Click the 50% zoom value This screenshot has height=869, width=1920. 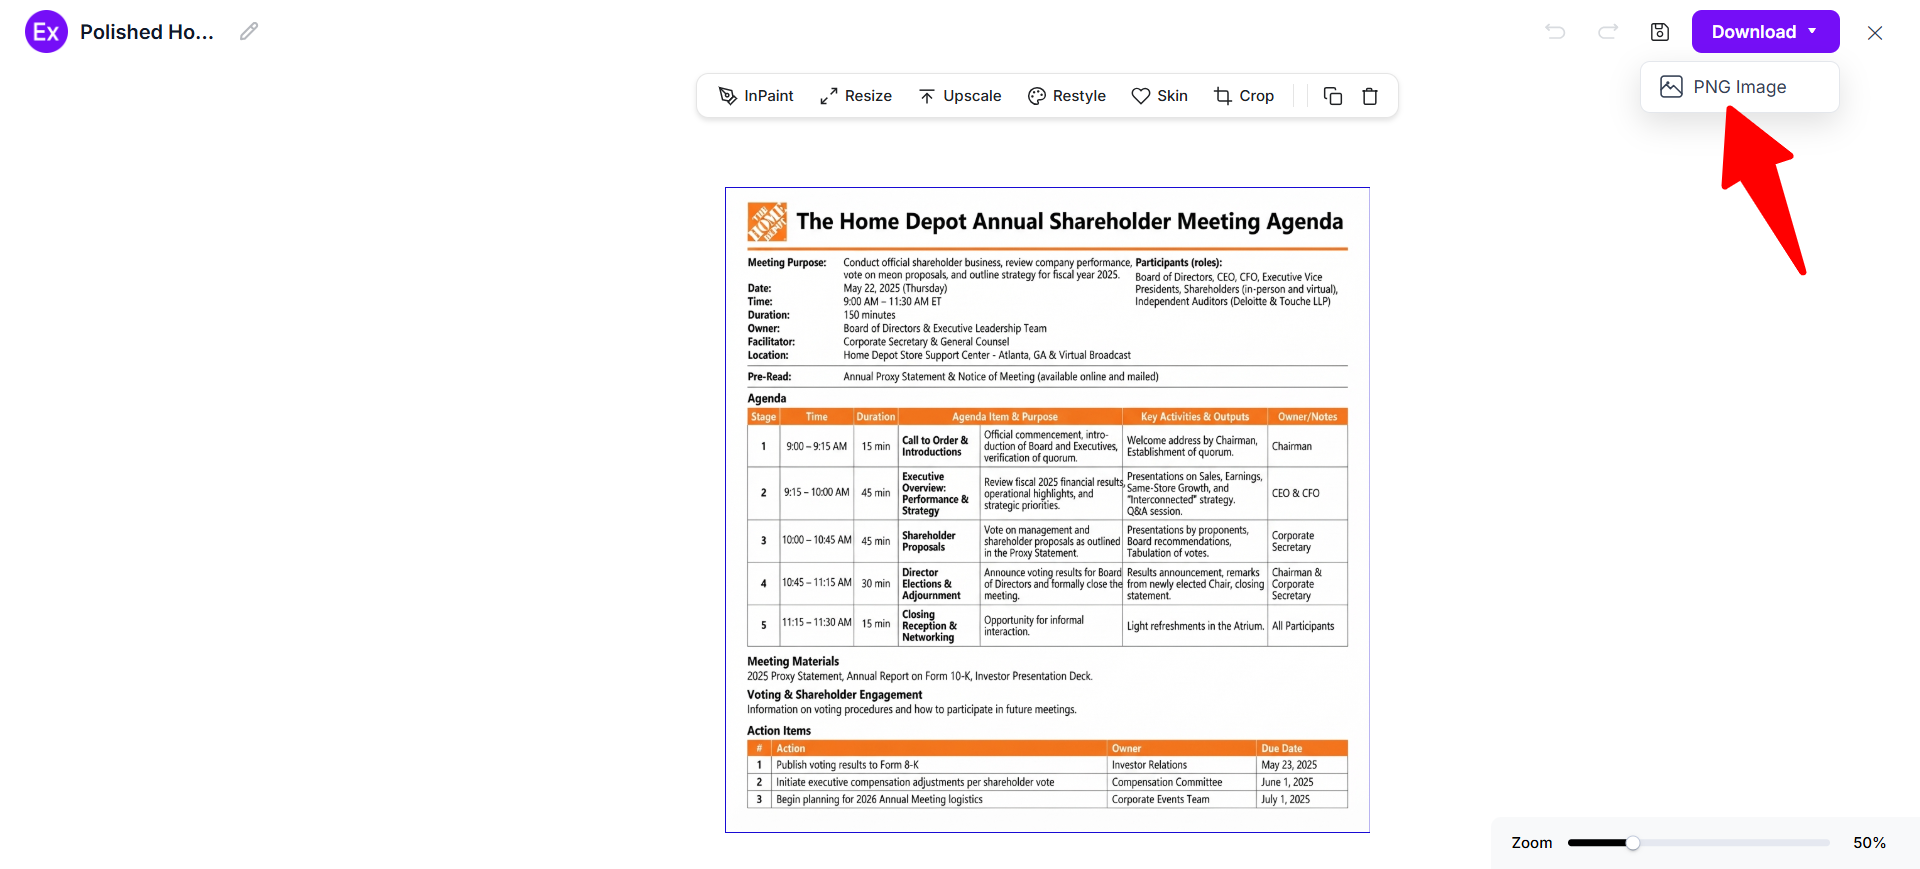(1869, 843)
